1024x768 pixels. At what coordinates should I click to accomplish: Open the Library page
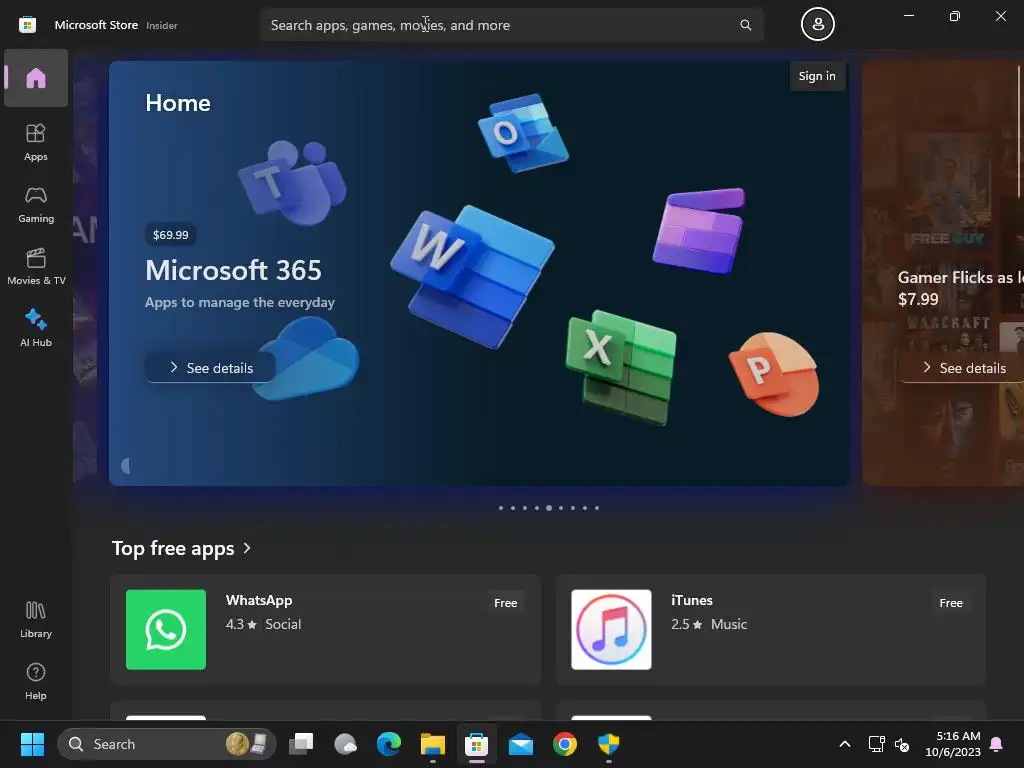36,620
